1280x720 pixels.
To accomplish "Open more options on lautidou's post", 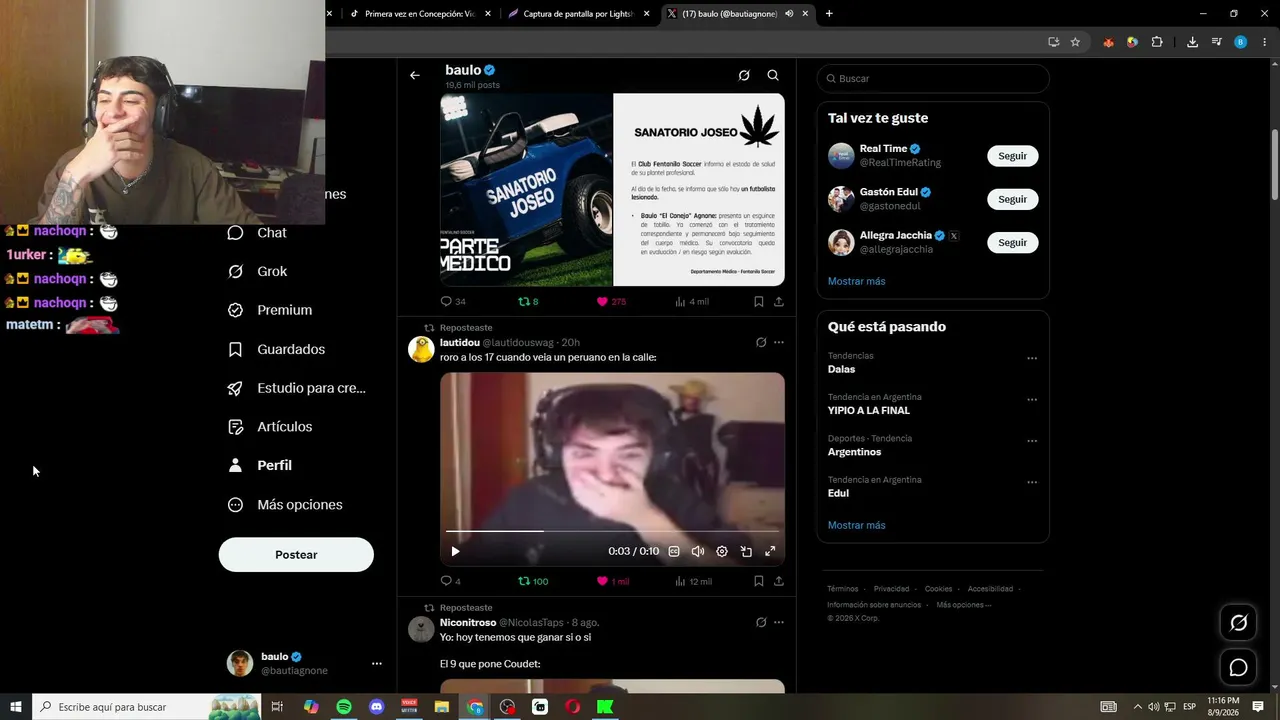I will [779, 342].
